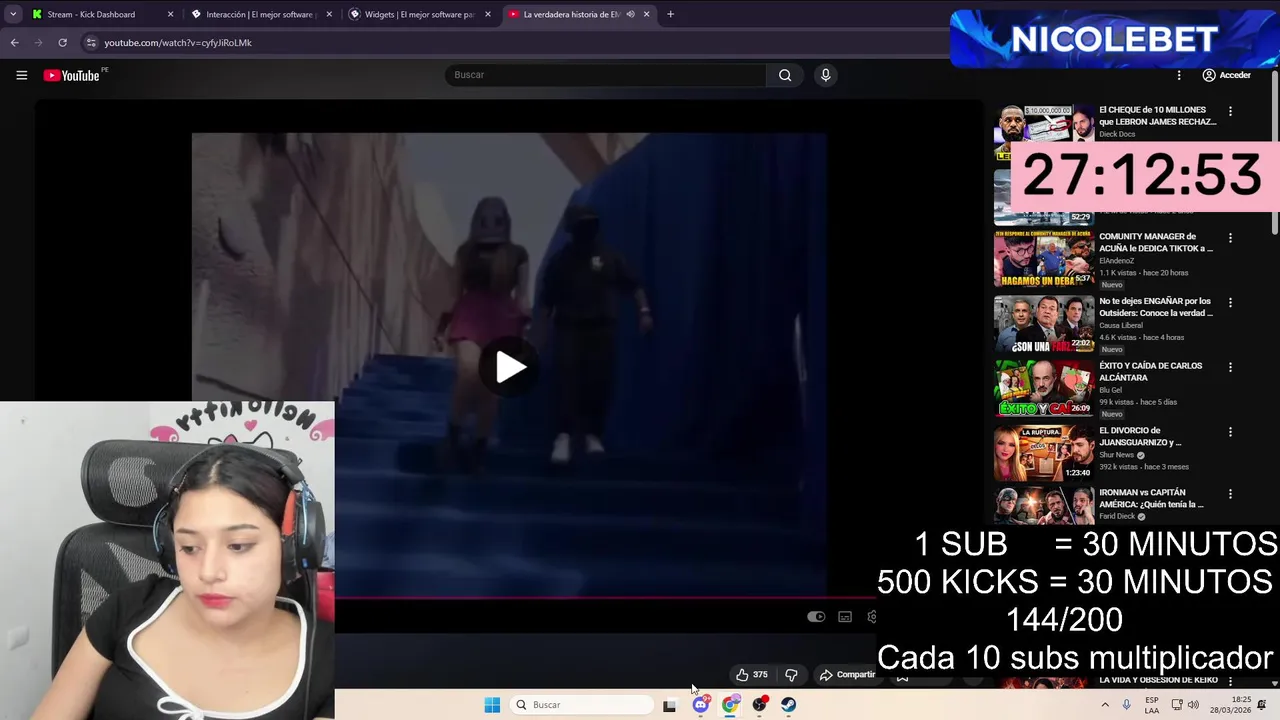The height and width of the screenshot is (720, 1280).
Task: Open Chrome from the taskbar
Action: [x=730, y=705]
